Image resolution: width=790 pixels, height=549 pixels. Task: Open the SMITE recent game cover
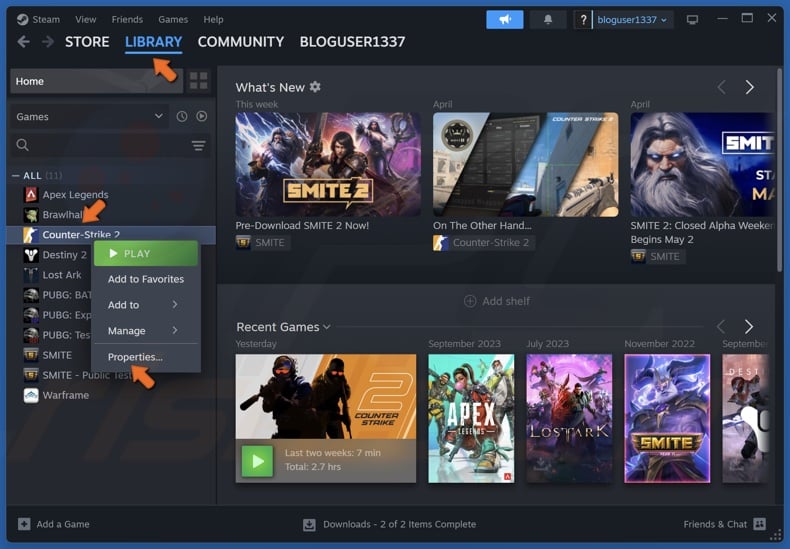click(x=667, y=419)
